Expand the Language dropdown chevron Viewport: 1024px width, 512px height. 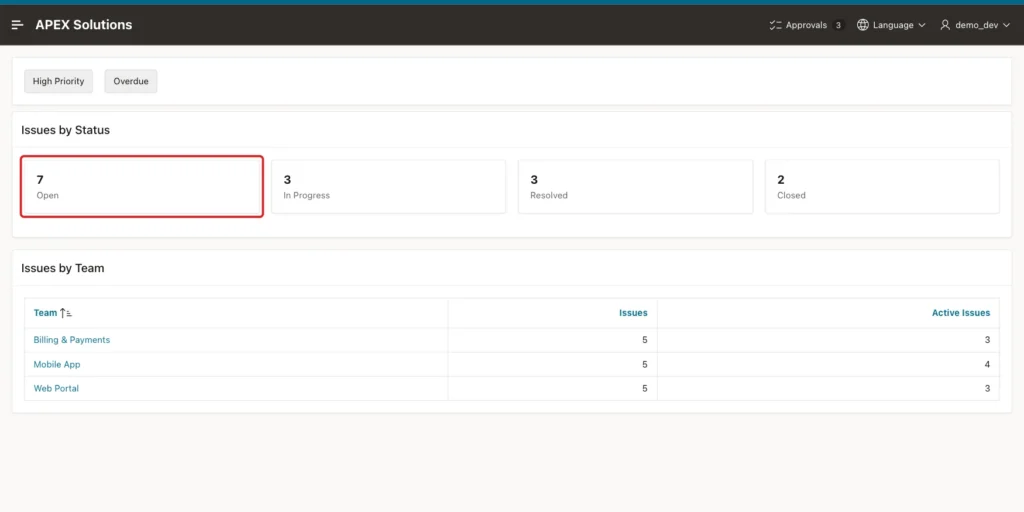921,25
